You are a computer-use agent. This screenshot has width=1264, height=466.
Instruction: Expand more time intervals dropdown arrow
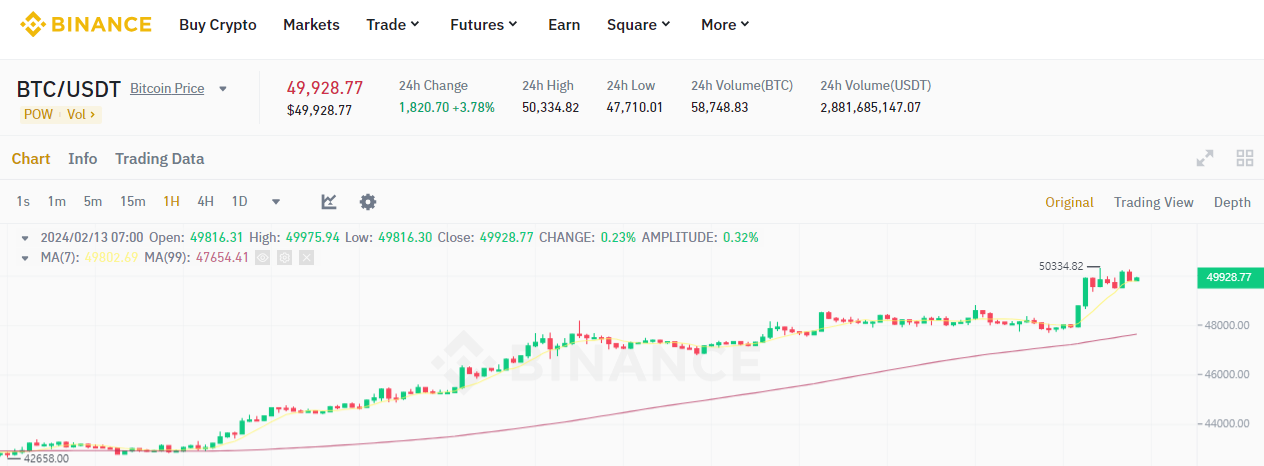pyautogui.click(x=276, y=202)
